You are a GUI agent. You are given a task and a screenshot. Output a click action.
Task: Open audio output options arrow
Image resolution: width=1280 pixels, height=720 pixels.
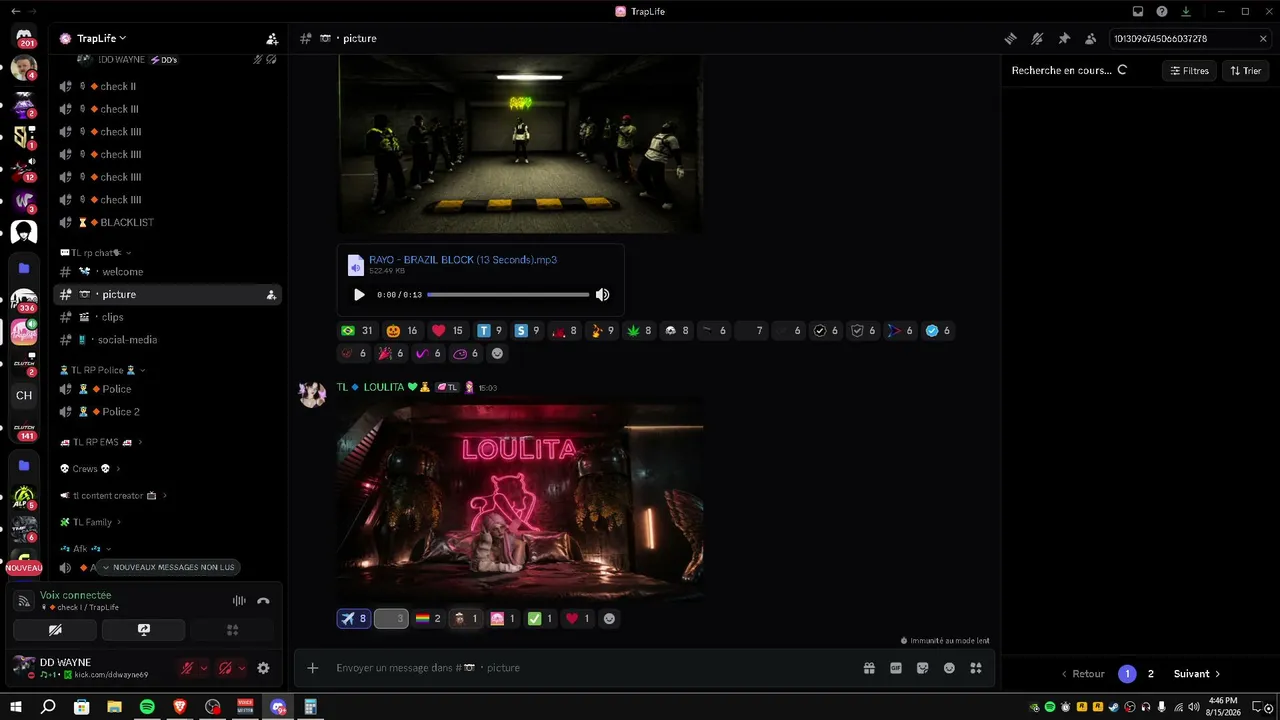click(242, 668)
